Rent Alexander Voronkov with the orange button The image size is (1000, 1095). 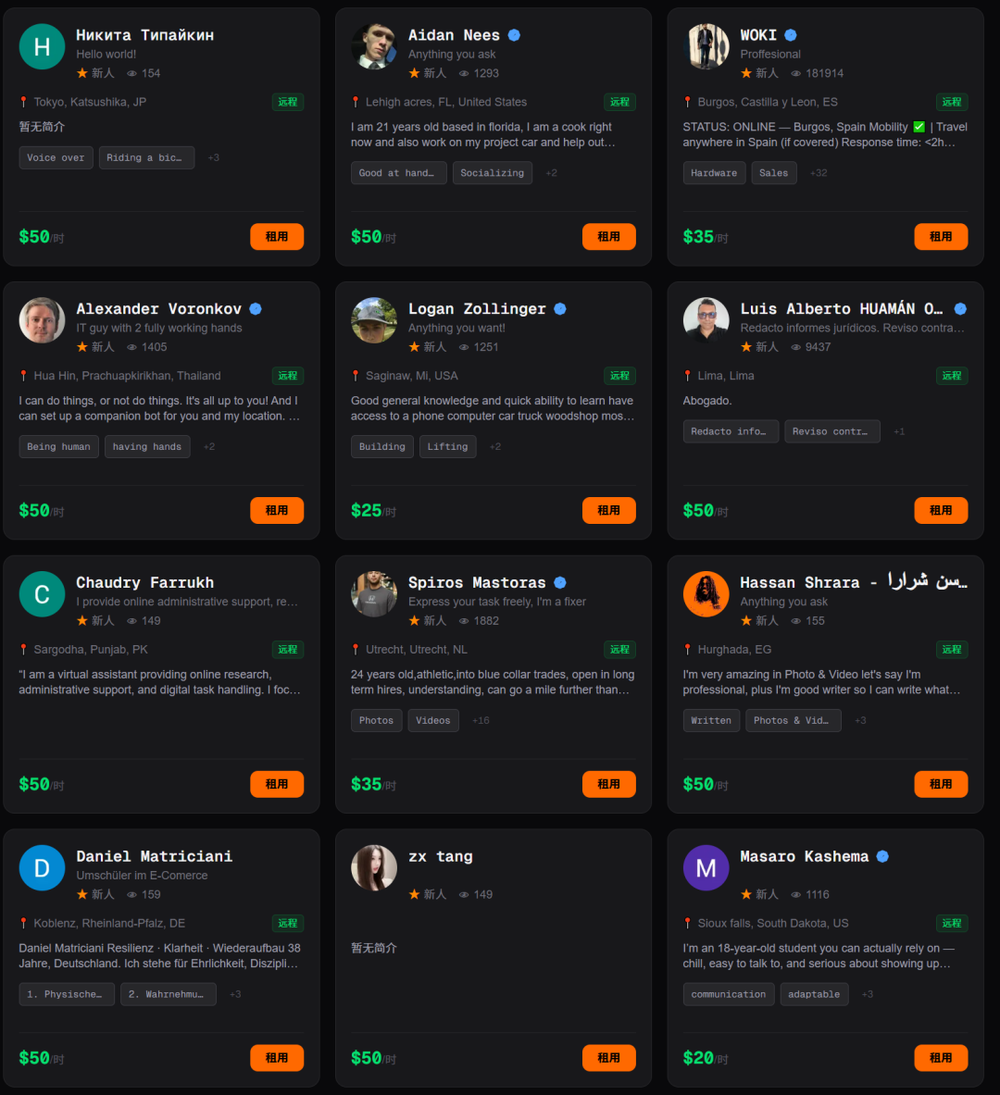point(277,510)
